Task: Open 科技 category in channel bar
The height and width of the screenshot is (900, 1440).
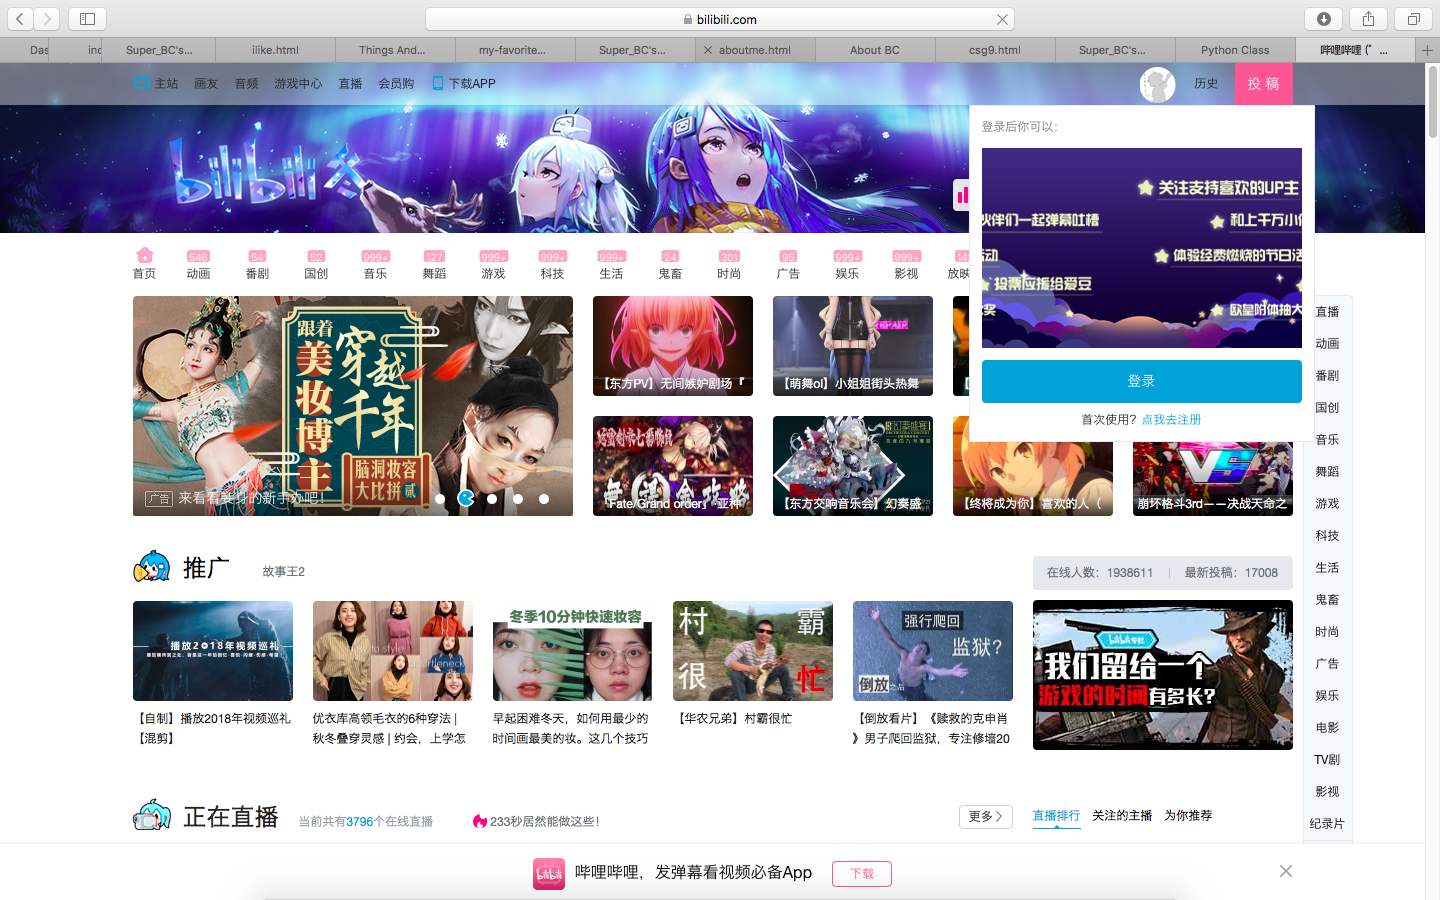Action: (552, 265)
